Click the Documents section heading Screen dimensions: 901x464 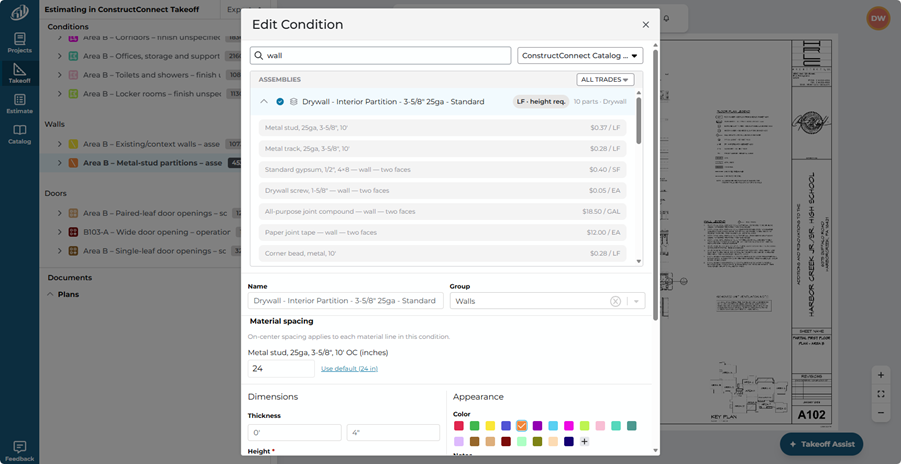pos(70,277)
